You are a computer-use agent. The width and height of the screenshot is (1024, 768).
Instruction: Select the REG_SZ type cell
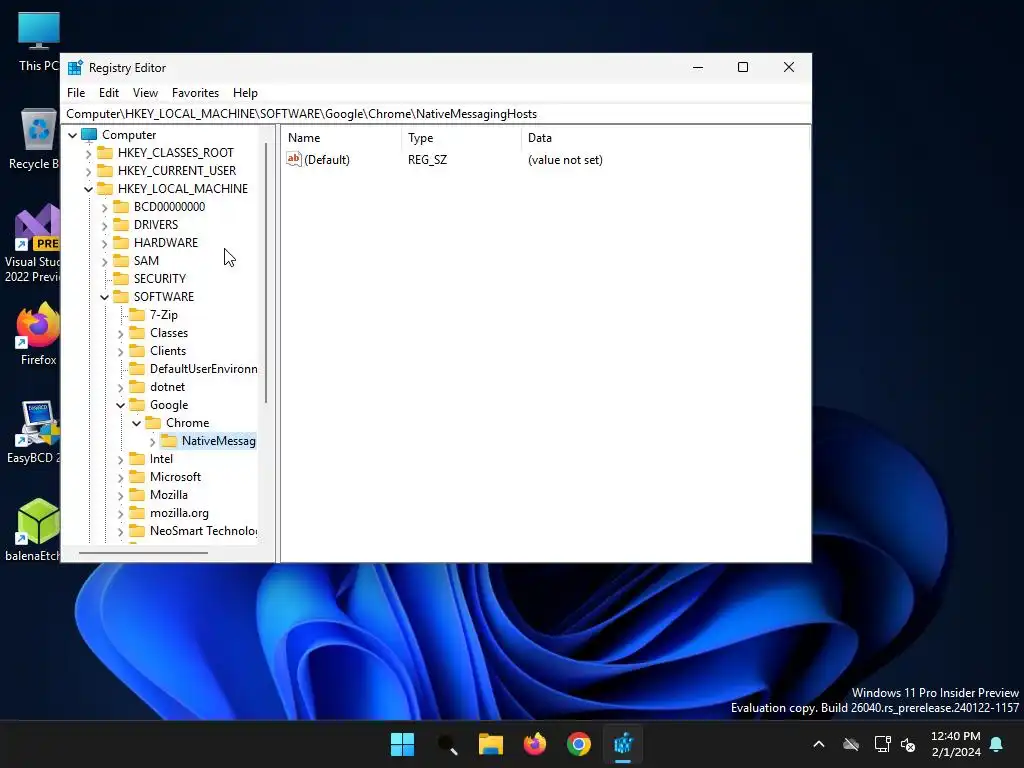click(x=427, y=160)
